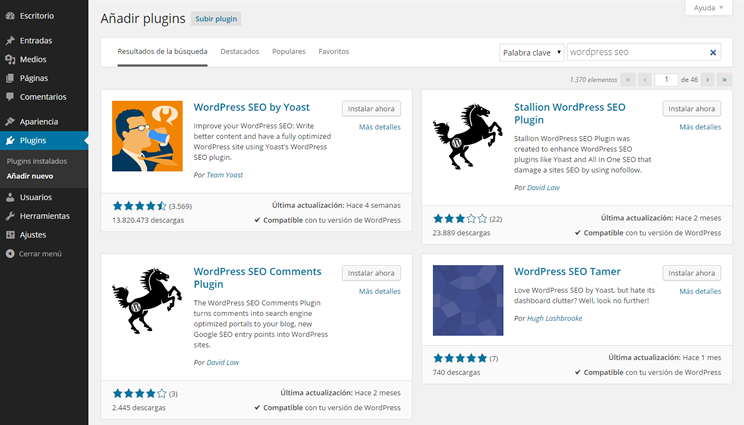Click the current page number field
The image size is (744, 425).
(666, 80)
